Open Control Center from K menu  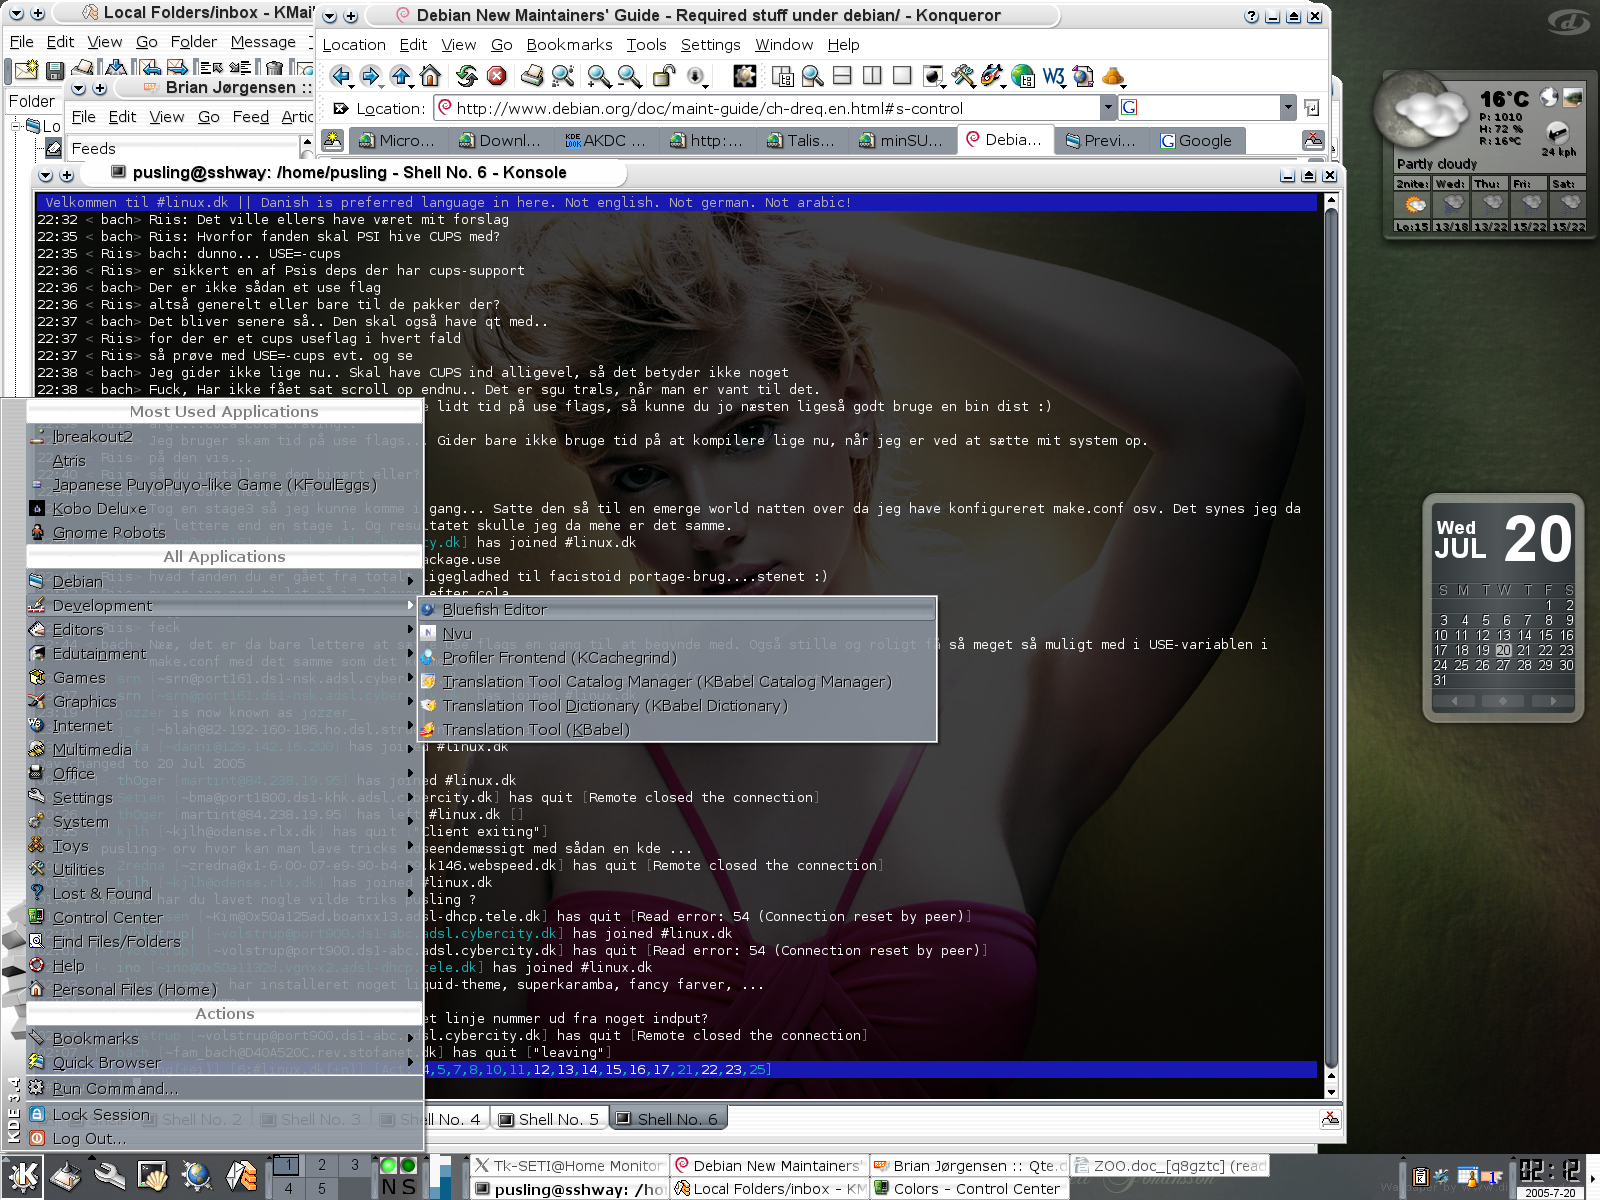[224, 917]
